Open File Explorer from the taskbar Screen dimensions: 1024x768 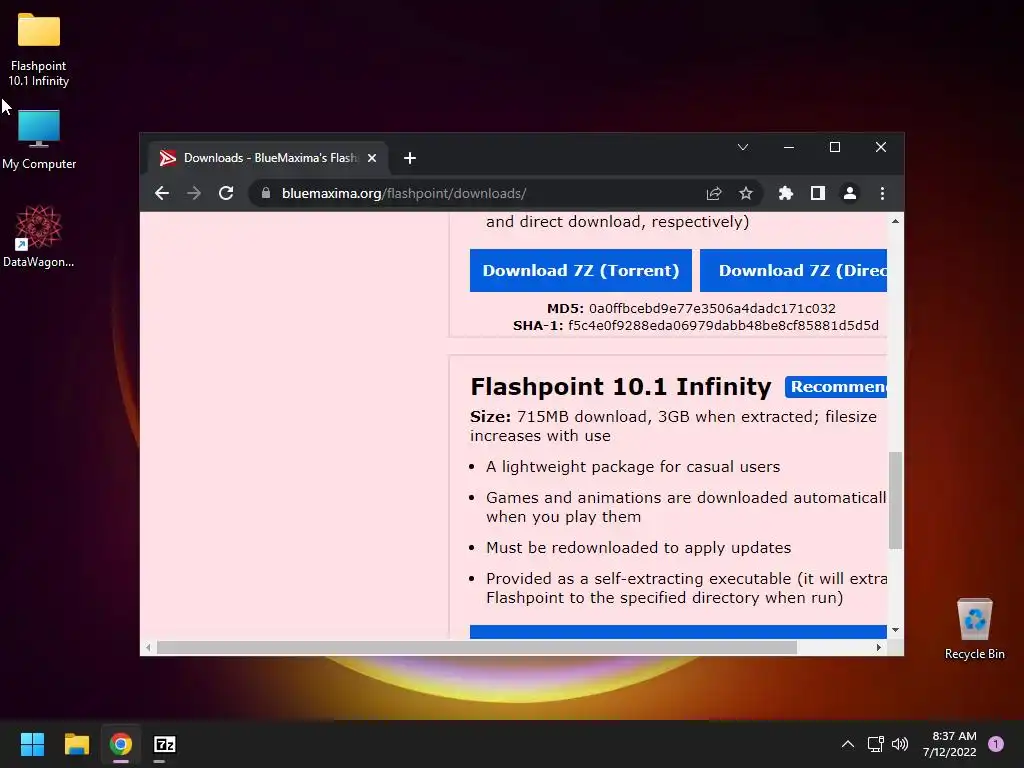76,744
